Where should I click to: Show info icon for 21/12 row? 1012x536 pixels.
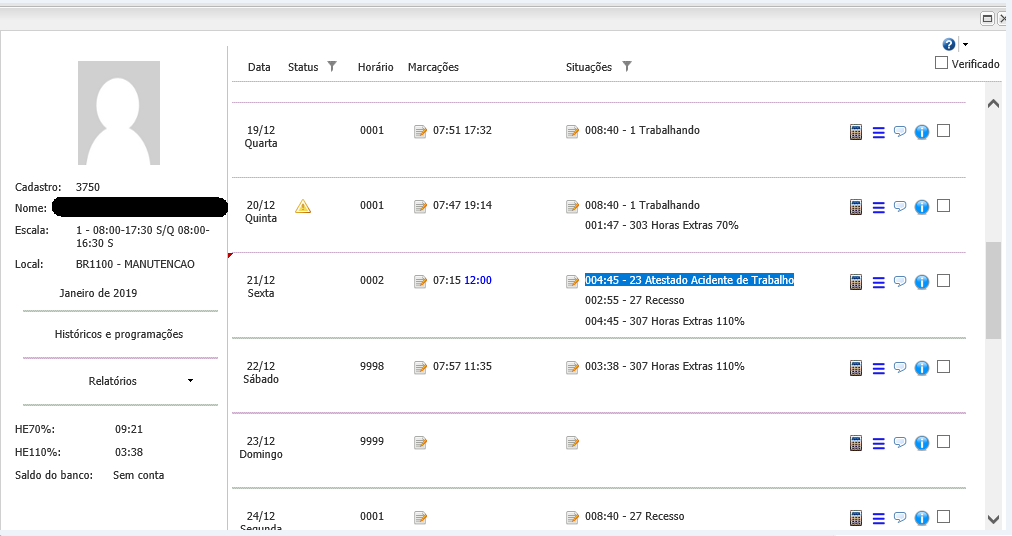pos(922,282)
